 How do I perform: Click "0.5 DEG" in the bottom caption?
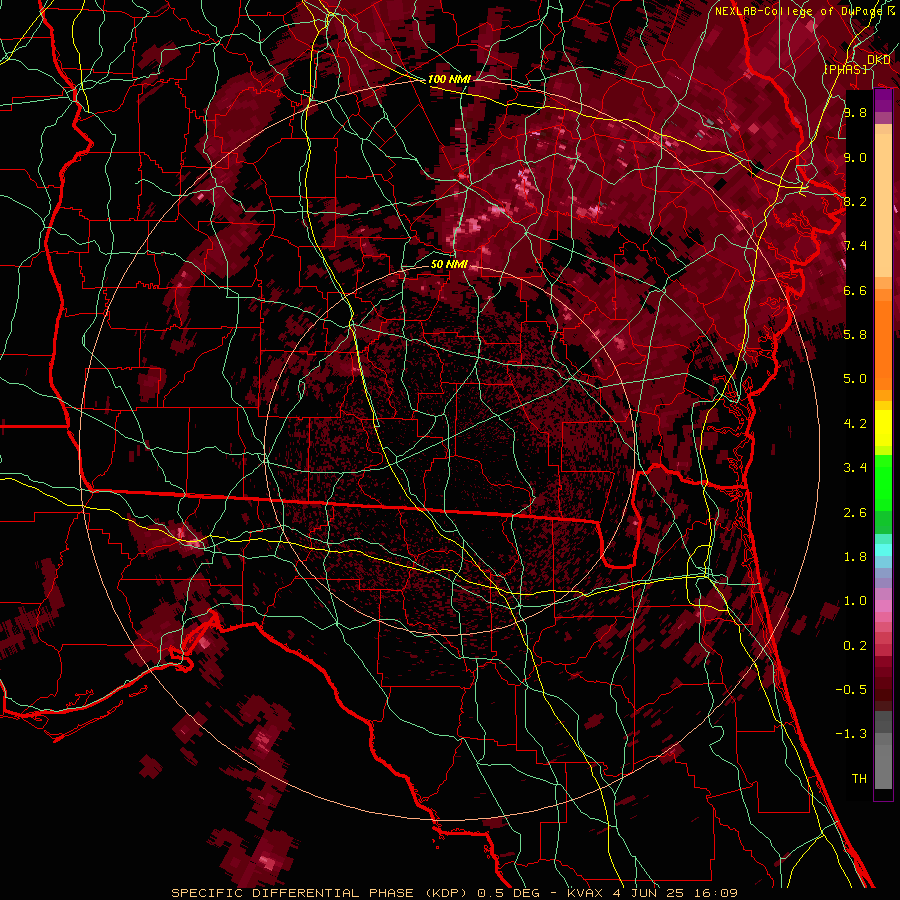tap(507, 893)
